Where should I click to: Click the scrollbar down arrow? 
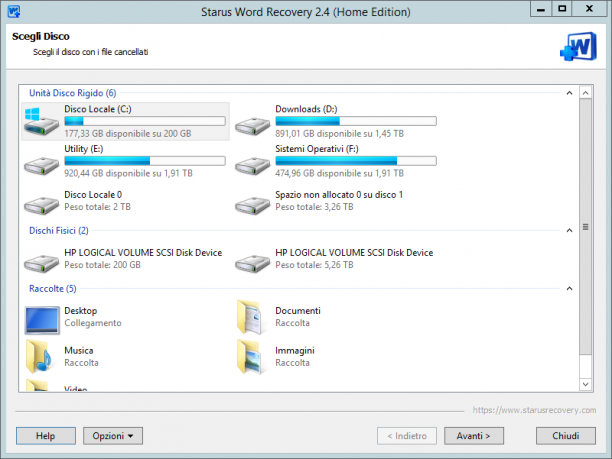tap(585, 384)
